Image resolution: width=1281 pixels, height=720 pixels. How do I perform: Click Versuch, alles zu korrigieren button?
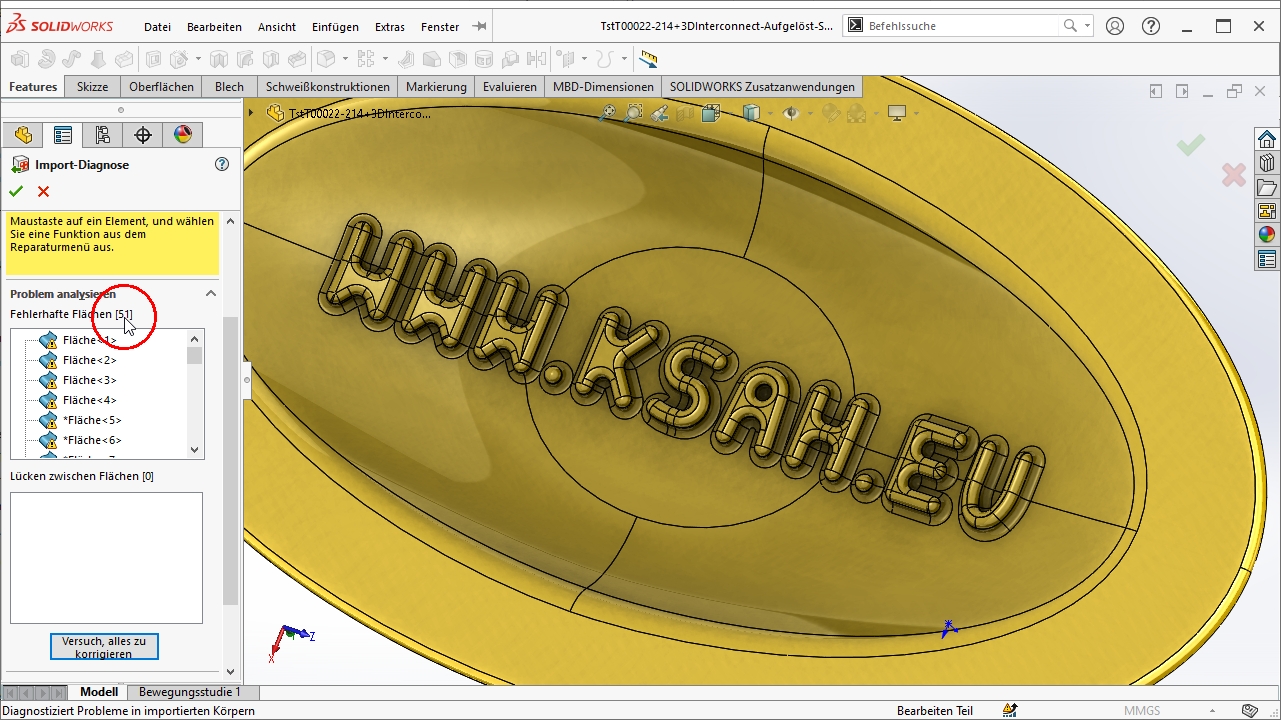point(104,647)
